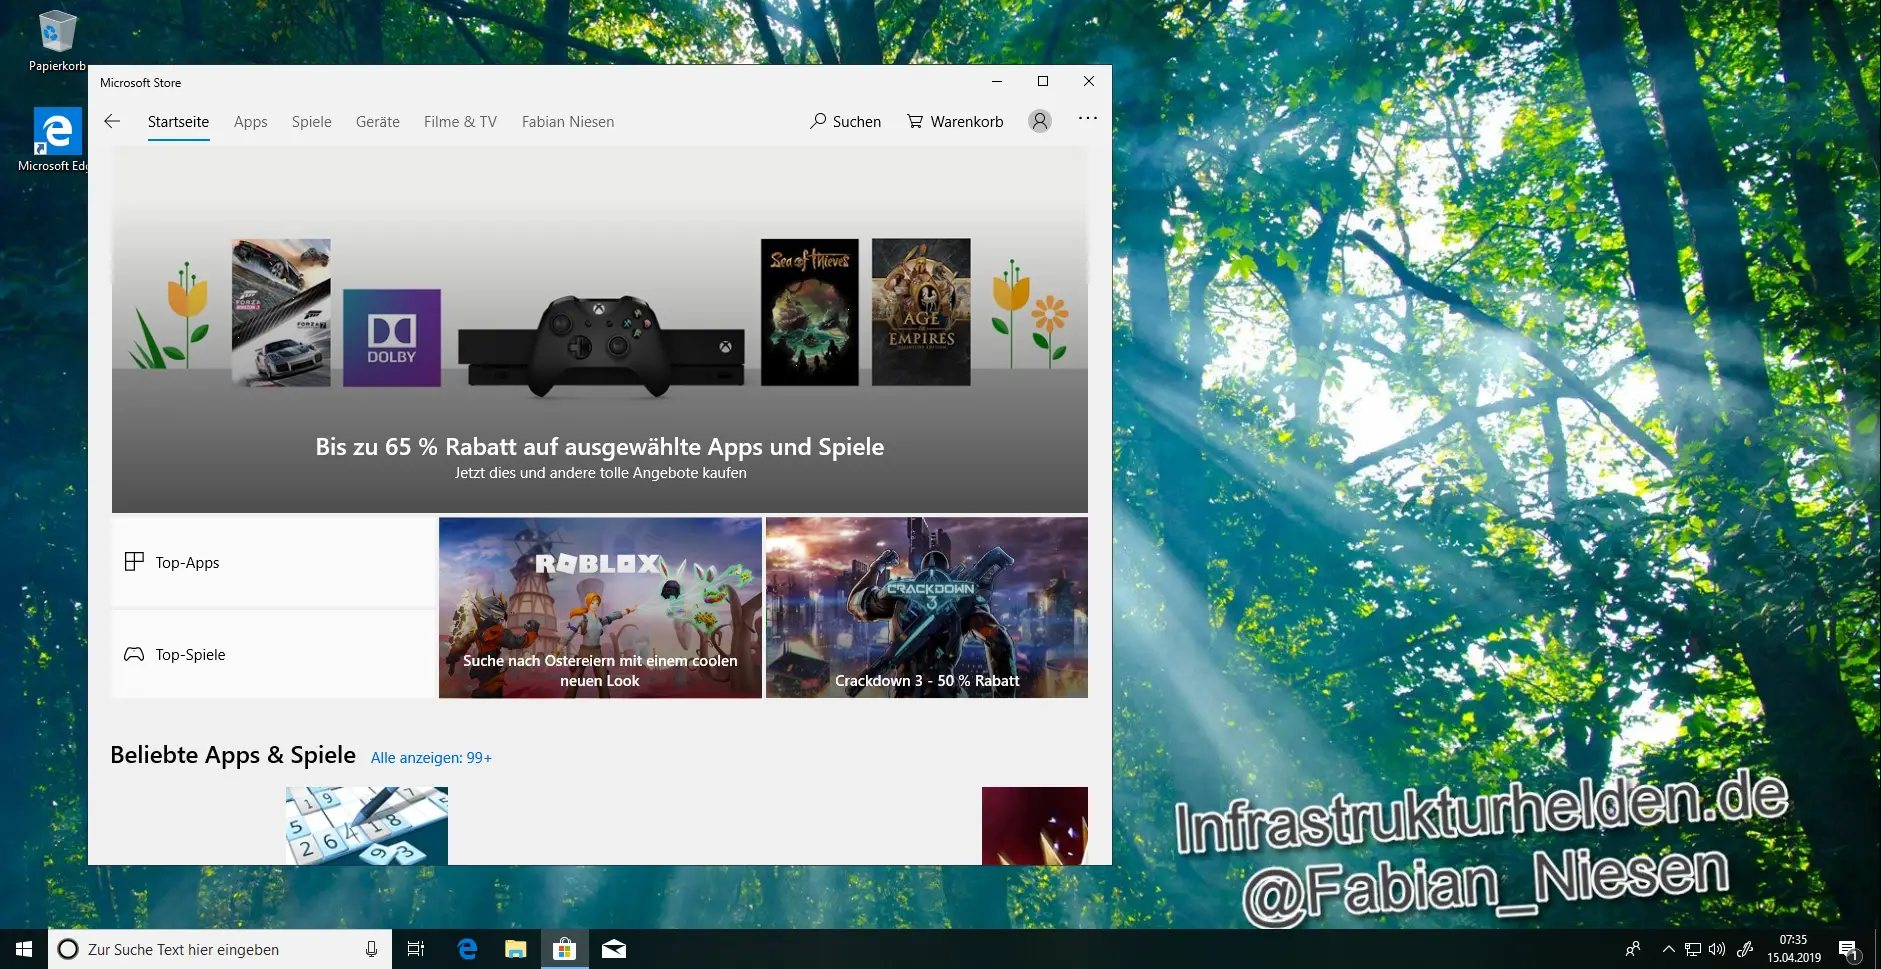Expand the hidden system tray icons
This screenshot has width=1881, height=969.
click(x=1668, y=949)
